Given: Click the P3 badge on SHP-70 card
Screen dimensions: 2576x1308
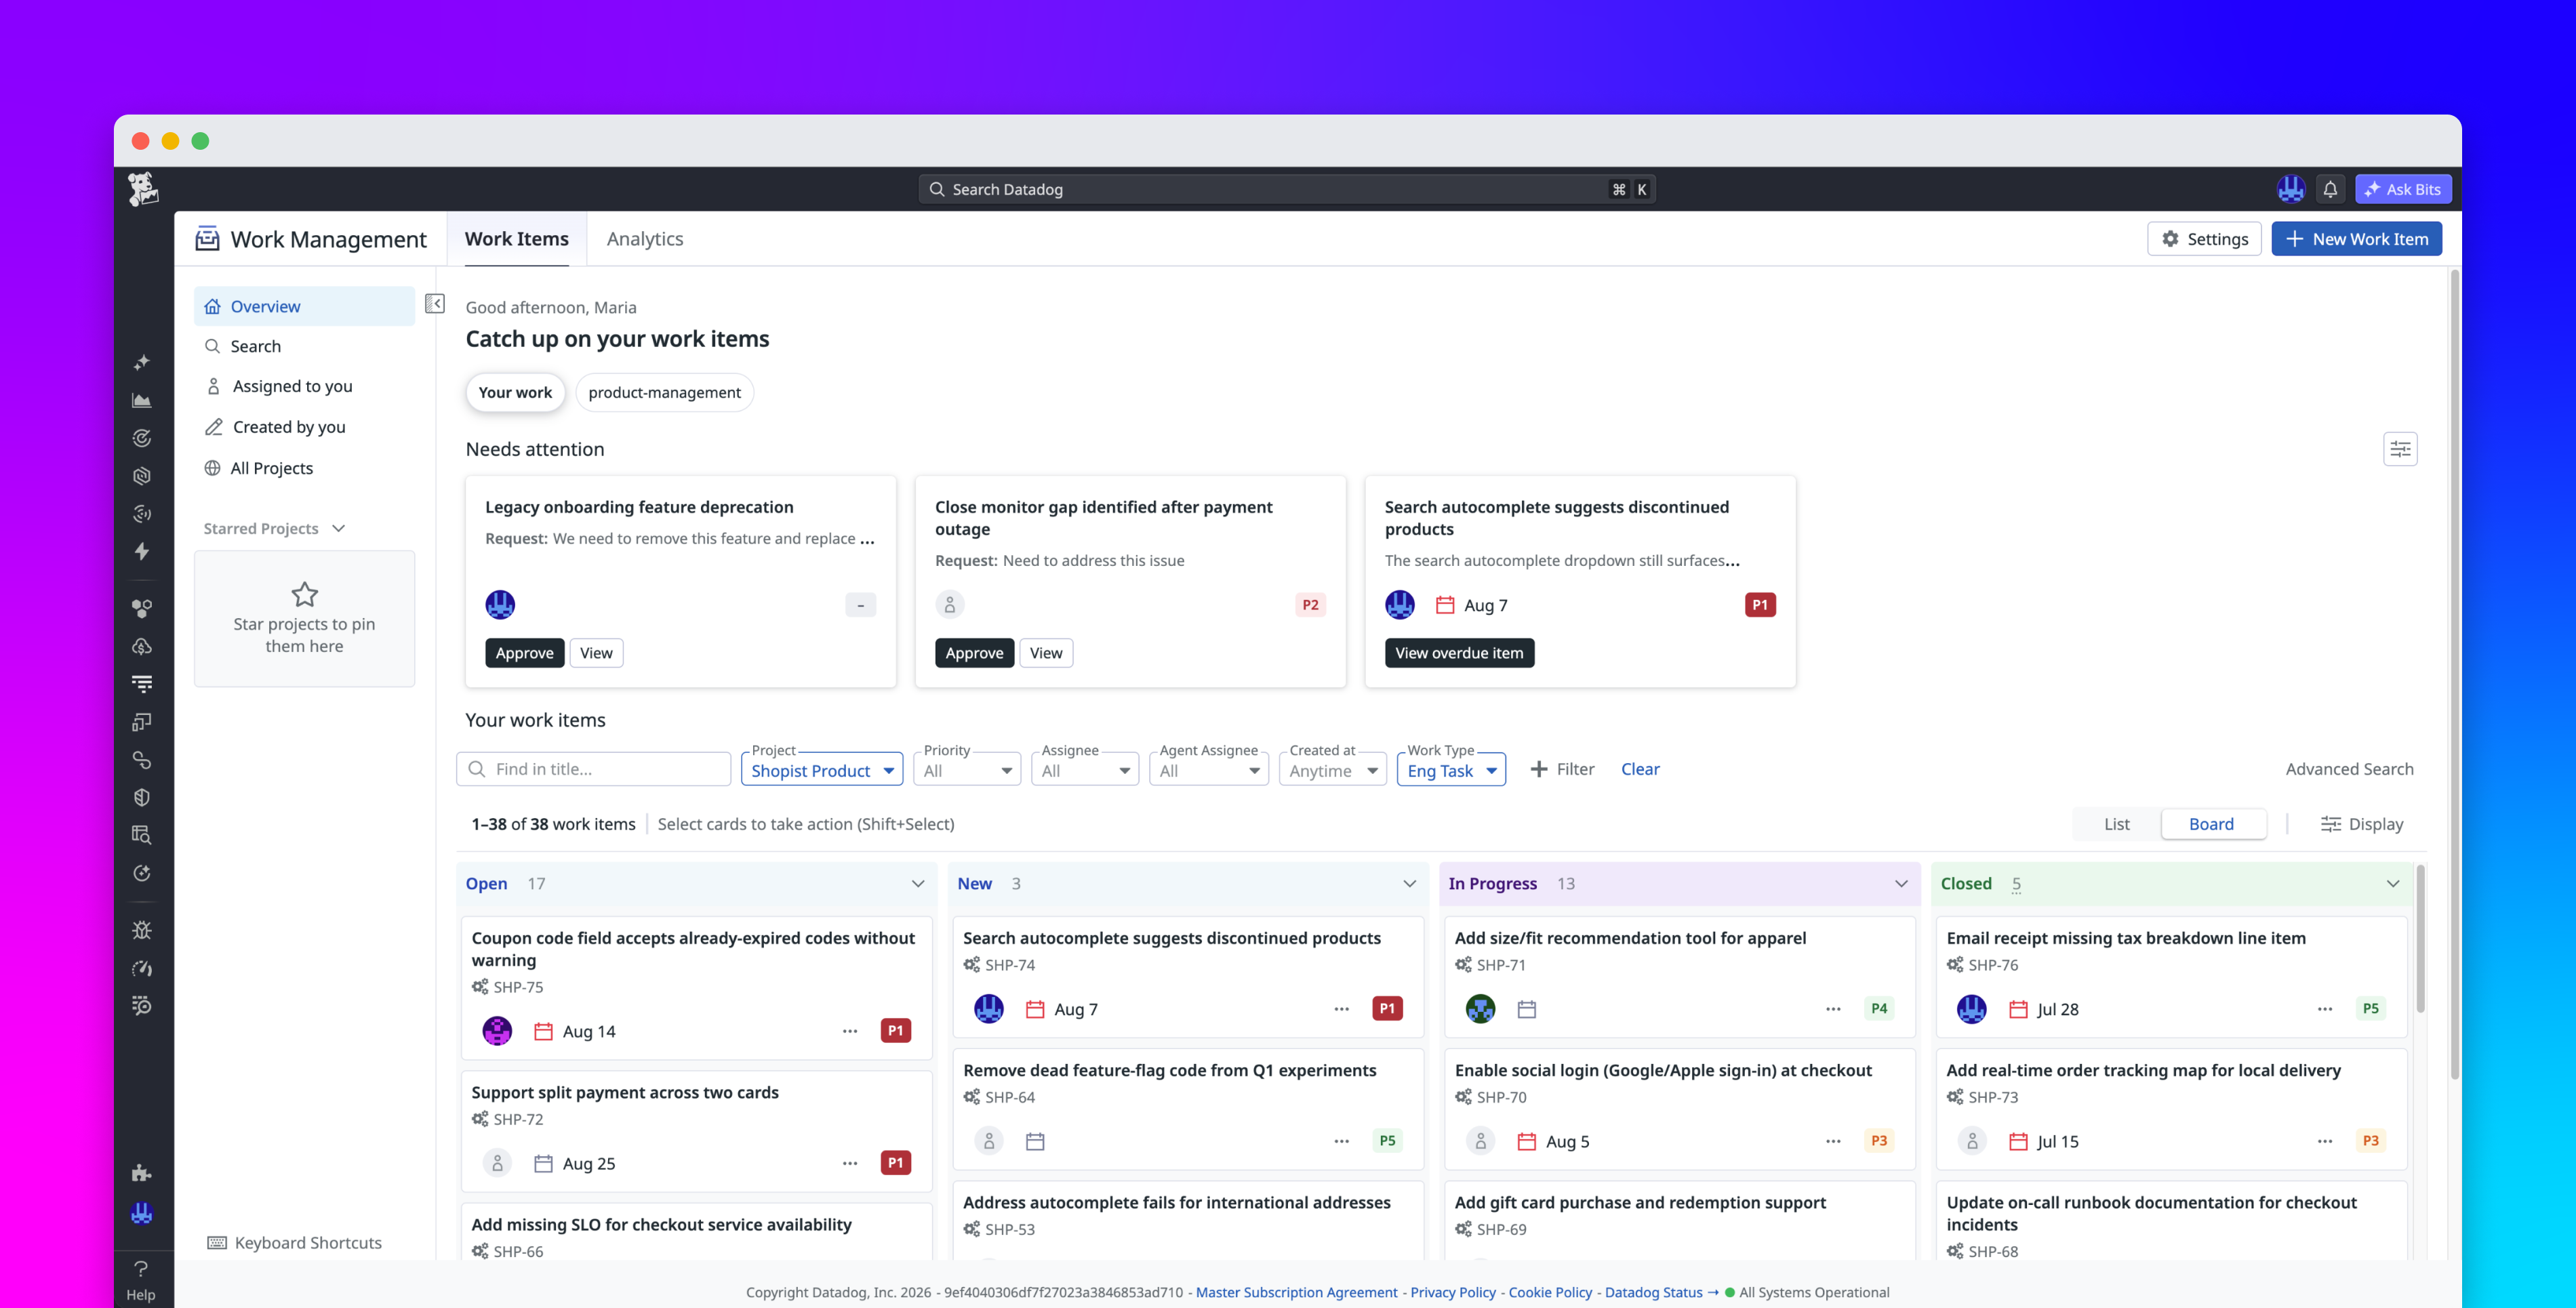Looking at the screenshot, I should (1879, 1141).
